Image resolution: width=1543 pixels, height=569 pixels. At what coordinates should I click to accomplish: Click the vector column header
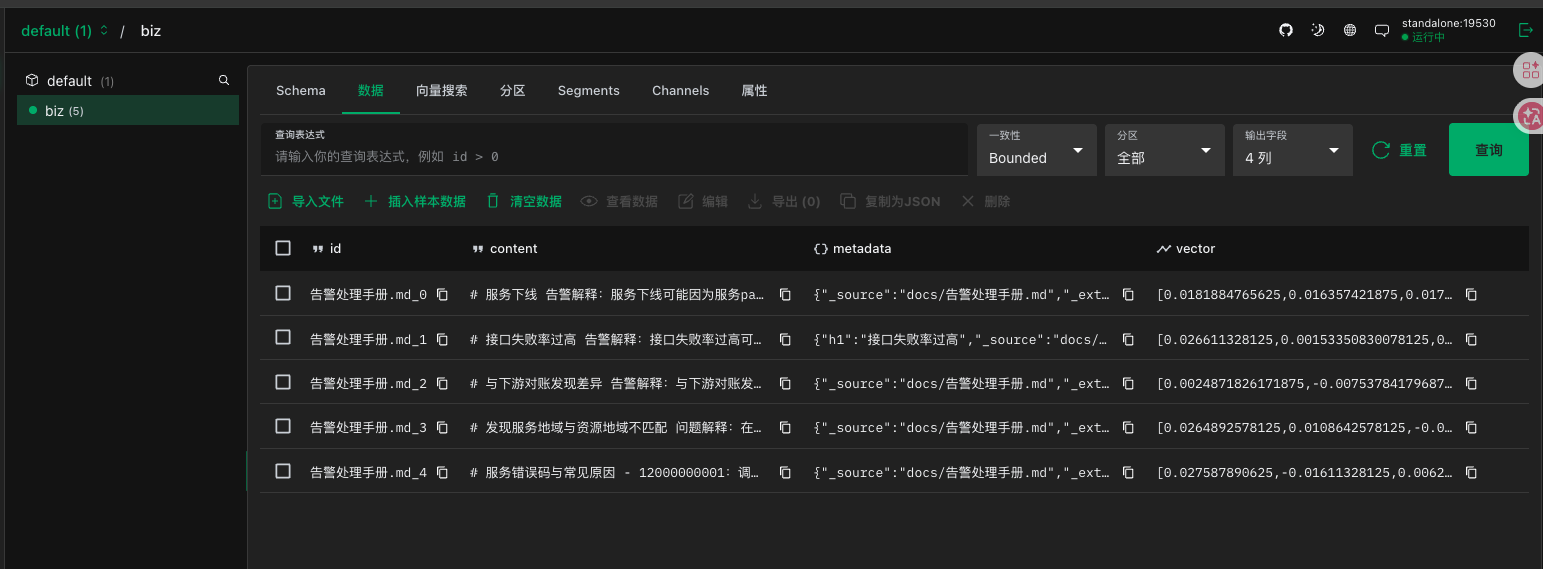(x=1186, y=248)
